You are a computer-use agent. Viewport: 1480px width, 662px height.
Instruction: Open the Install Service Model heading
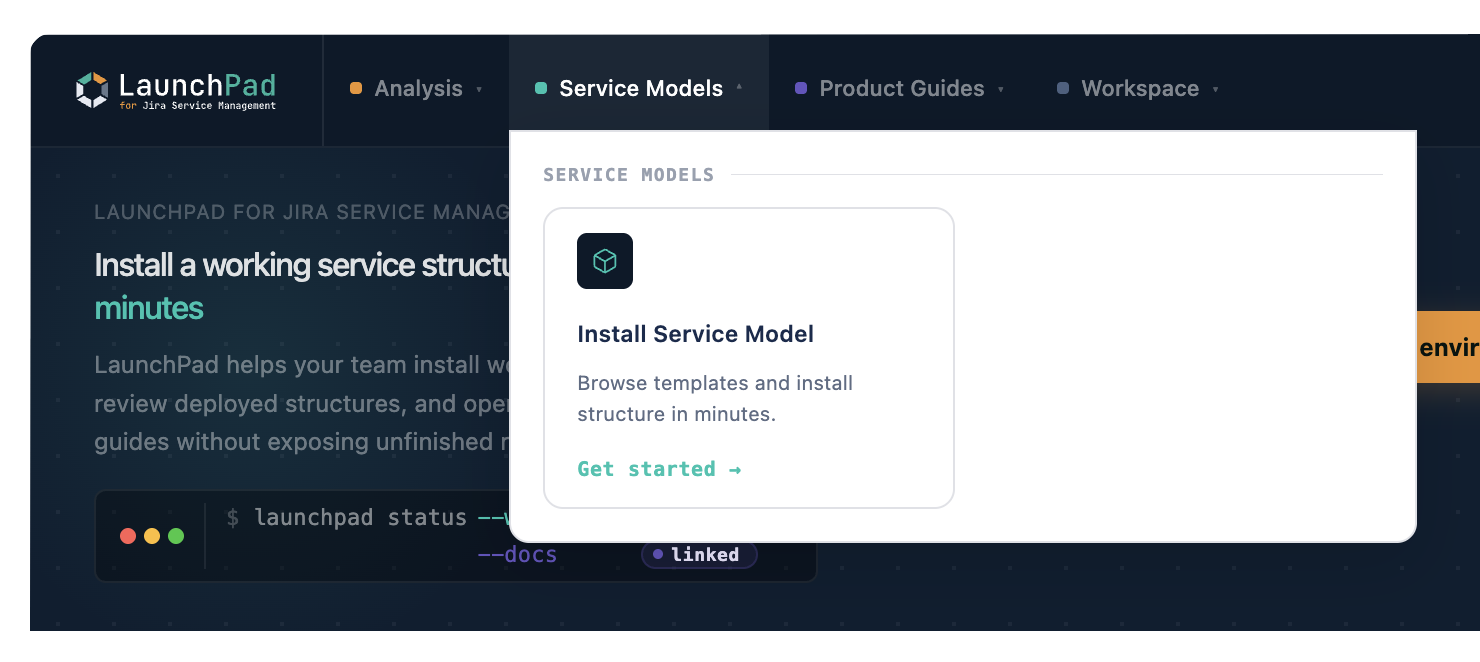(695, 334)
